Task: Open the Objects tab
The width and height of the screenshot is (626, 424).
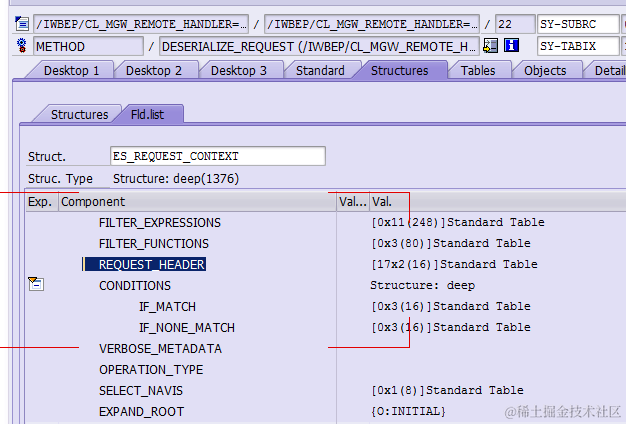Action: pos(545,71)
